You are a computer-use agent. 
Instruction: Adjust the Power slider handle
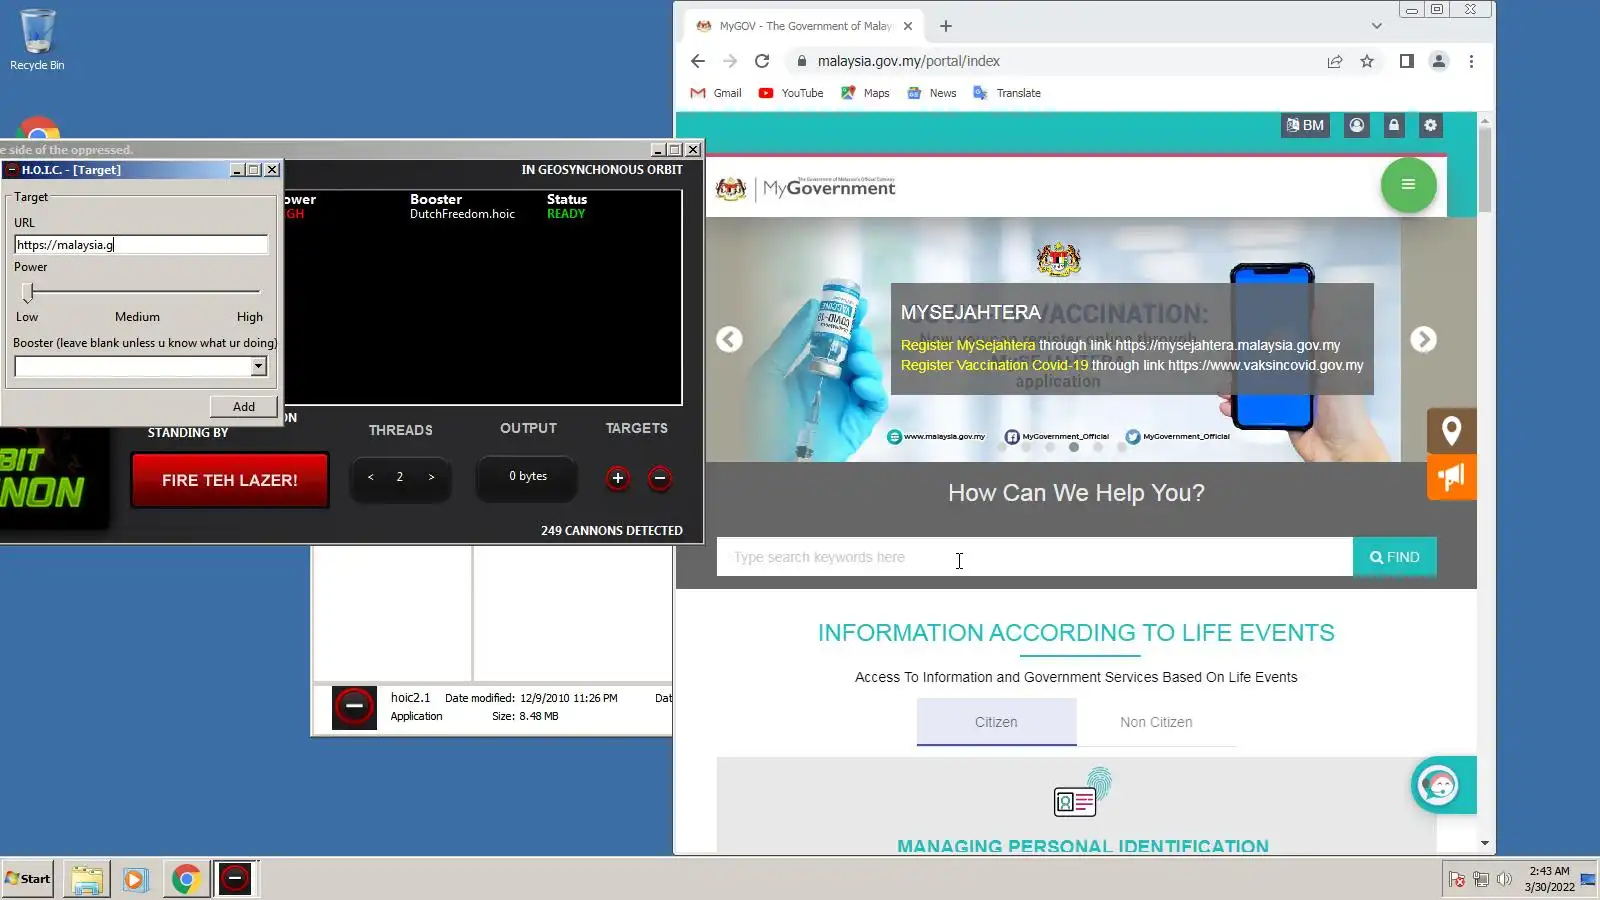click(x=28, y=292)
